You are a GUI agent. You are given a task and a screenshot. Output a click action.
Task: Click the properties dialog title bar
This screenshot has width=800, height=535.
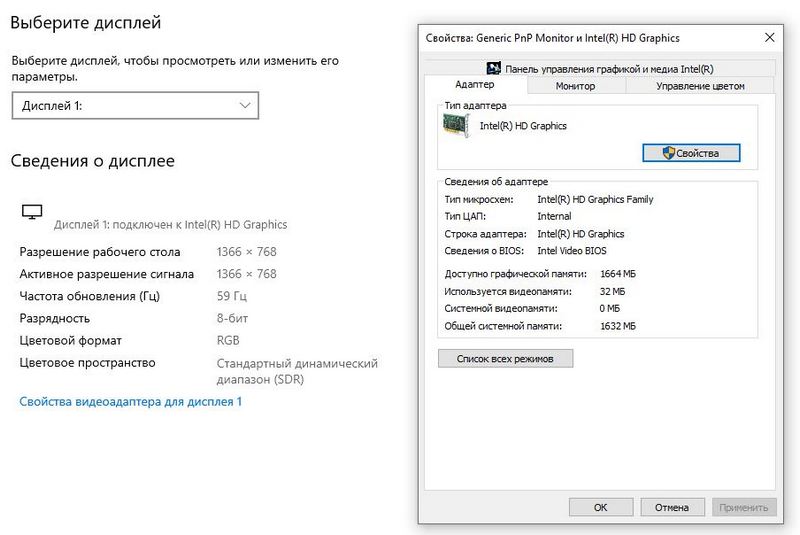pos(580,38)
